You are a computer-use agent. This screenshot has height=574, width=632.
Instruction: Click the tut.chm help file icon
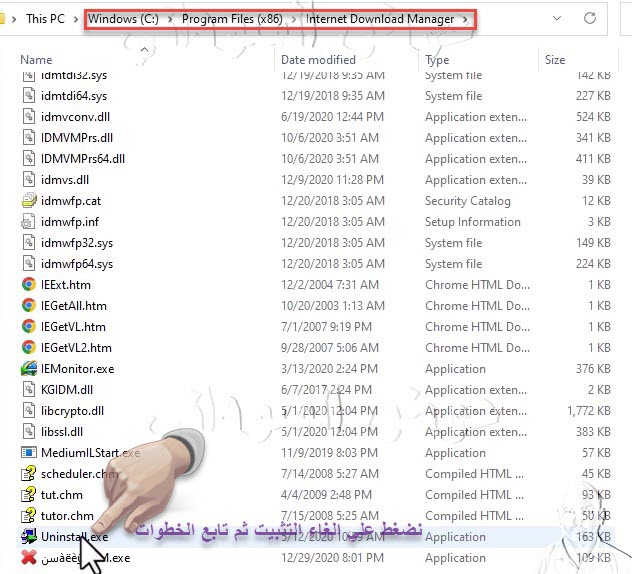coord(29,495)
